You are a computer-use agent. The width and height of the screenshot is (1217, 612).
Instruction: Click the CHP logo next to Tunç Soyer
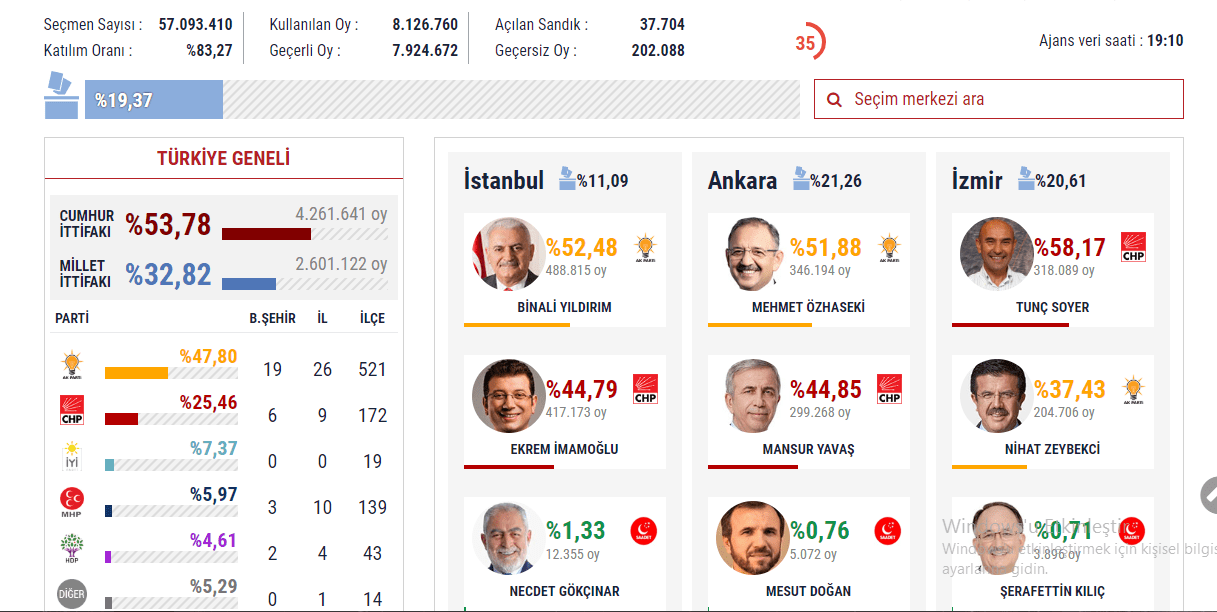tap(1132, 247)
